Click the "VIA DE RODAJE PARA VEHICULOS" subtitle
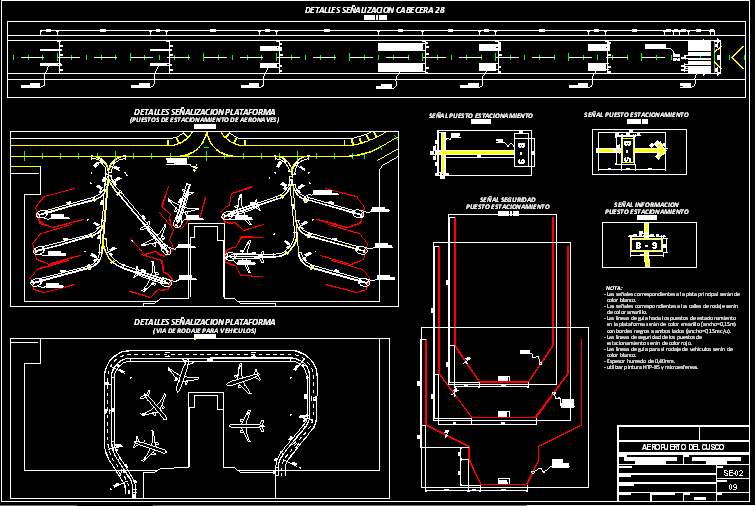Screen dimensions: 755x506 point(204,330)
